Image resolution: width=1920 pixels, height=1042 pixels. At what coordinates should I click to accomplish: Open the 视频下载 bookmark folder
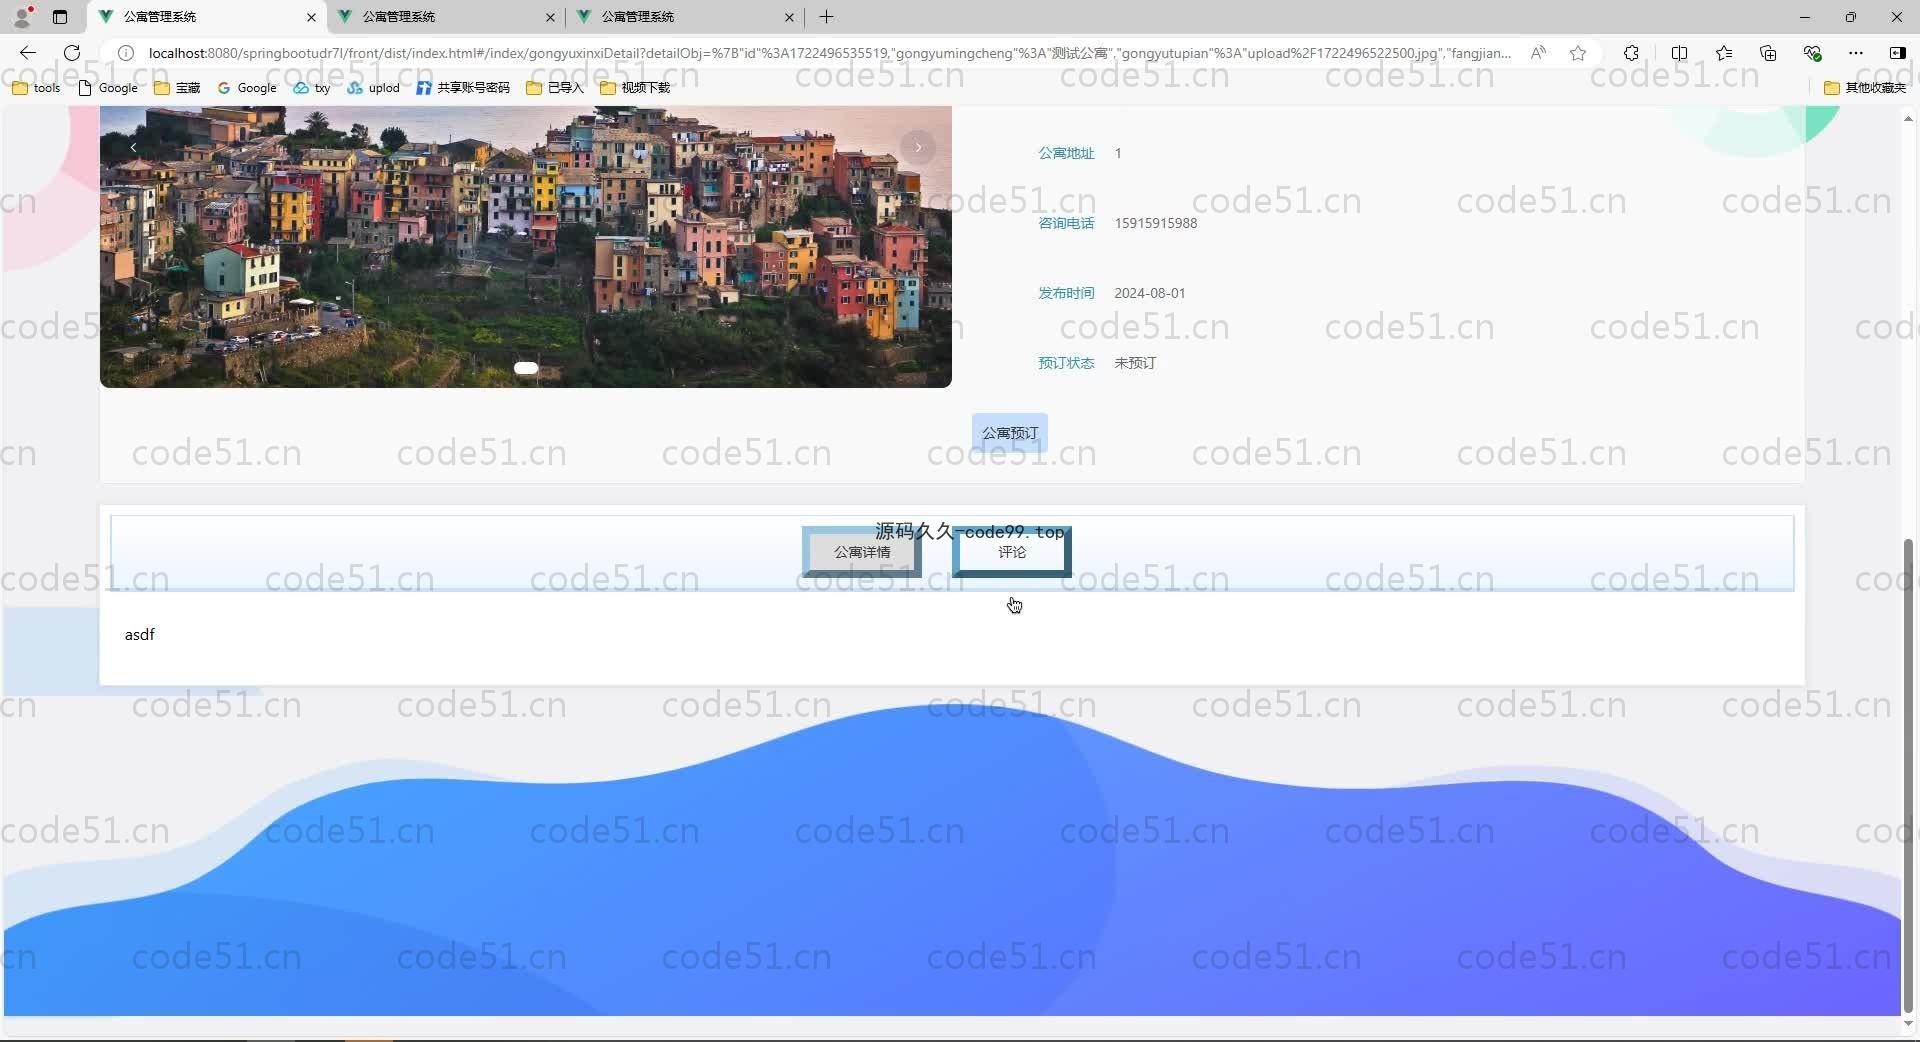tap(635, 88)
